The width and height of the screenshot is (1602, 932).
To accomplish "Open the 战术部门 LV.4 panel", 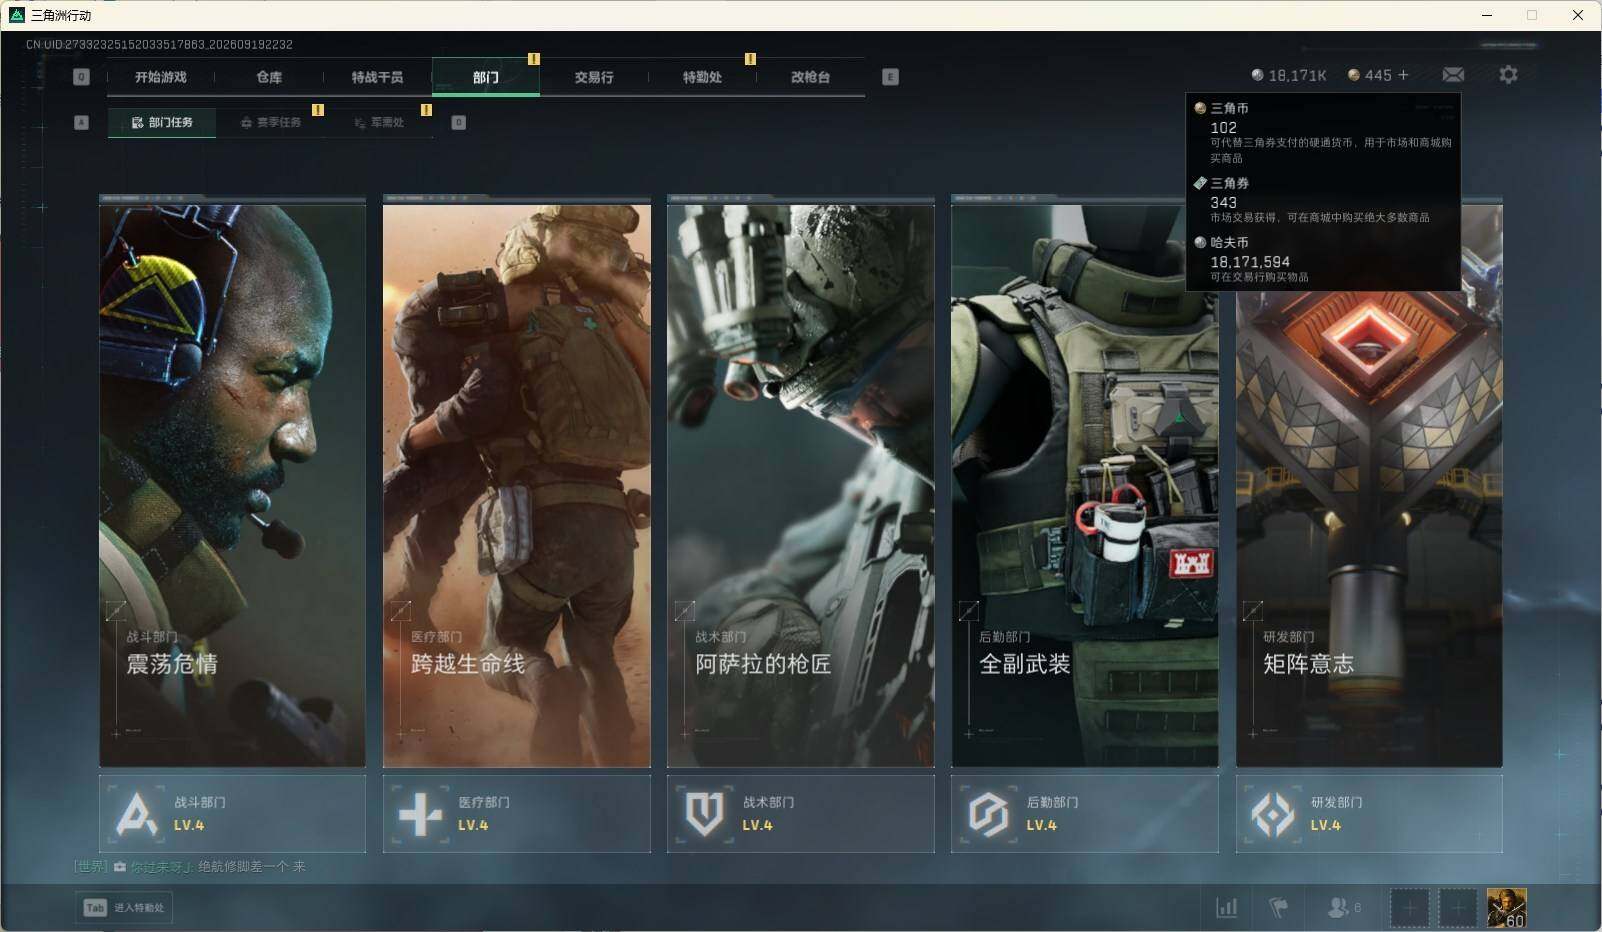I will (x=800, y=814).
